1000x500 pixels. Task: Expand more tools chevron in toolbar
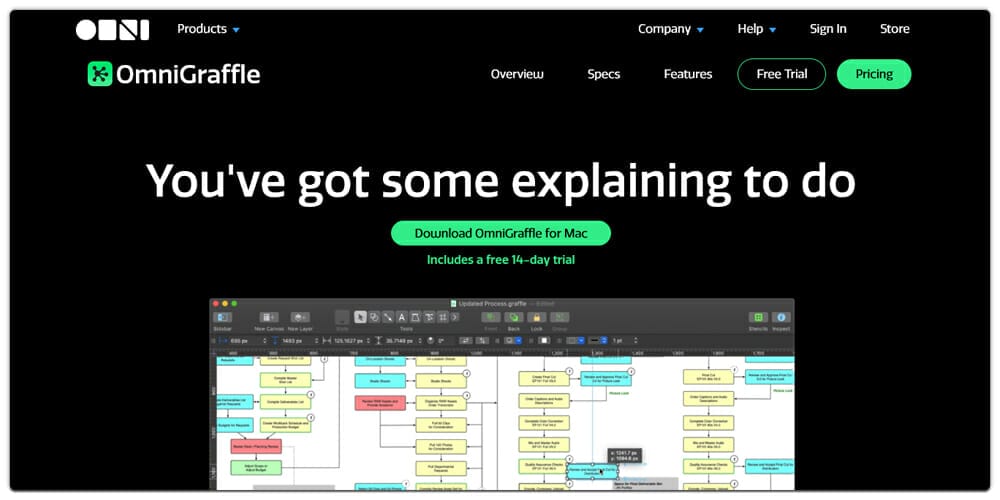pos(455,317)
